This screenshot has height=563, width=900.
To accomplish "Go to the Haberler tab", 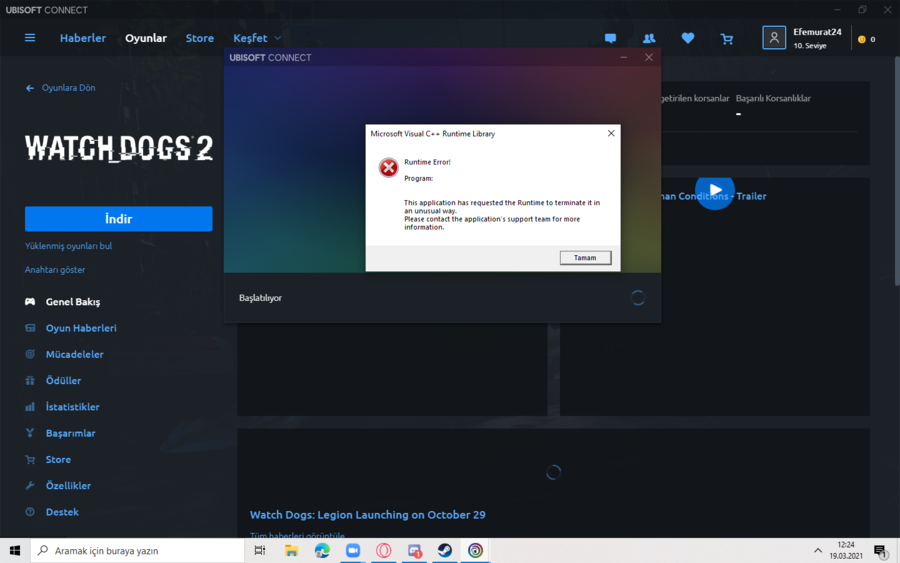I will 83,38.
